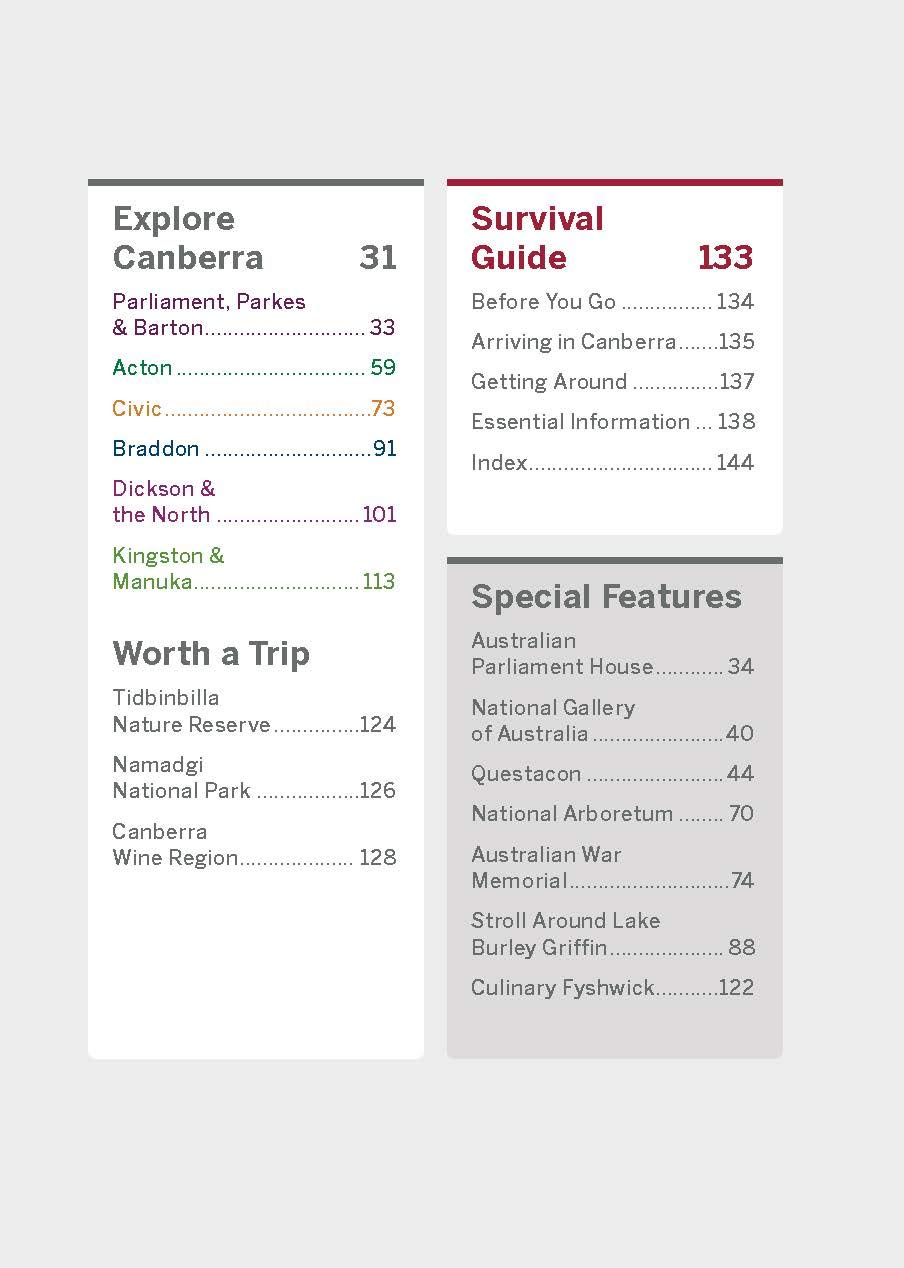
Task: Jump to the Index entry
Action: [612, 463]
